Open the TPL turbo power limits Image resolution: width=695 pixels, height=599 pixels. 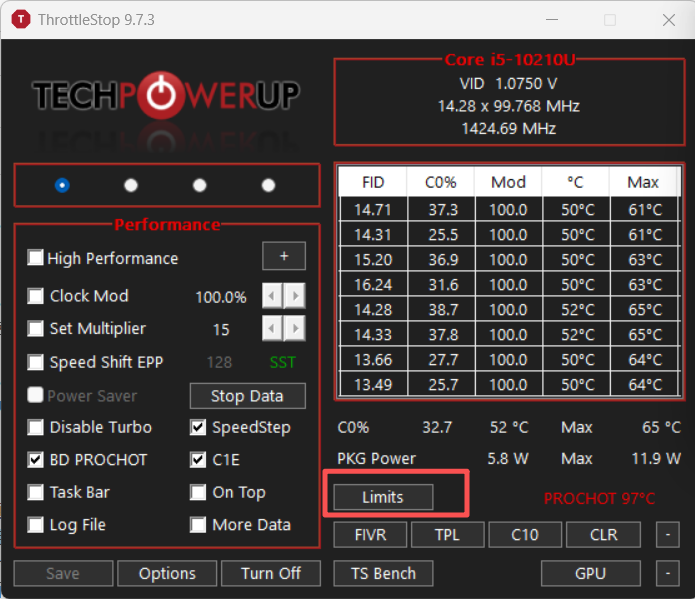click(x=448, y=535)
